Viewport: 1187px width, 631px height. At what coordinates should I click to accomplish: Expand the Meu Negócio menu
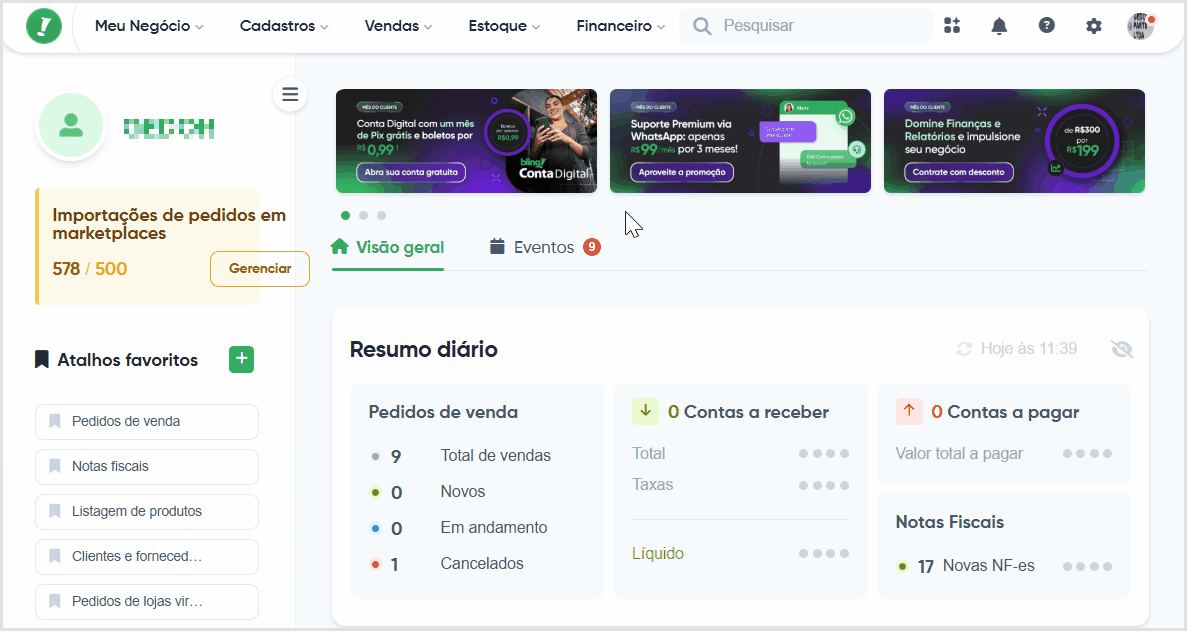pos(149,26)
